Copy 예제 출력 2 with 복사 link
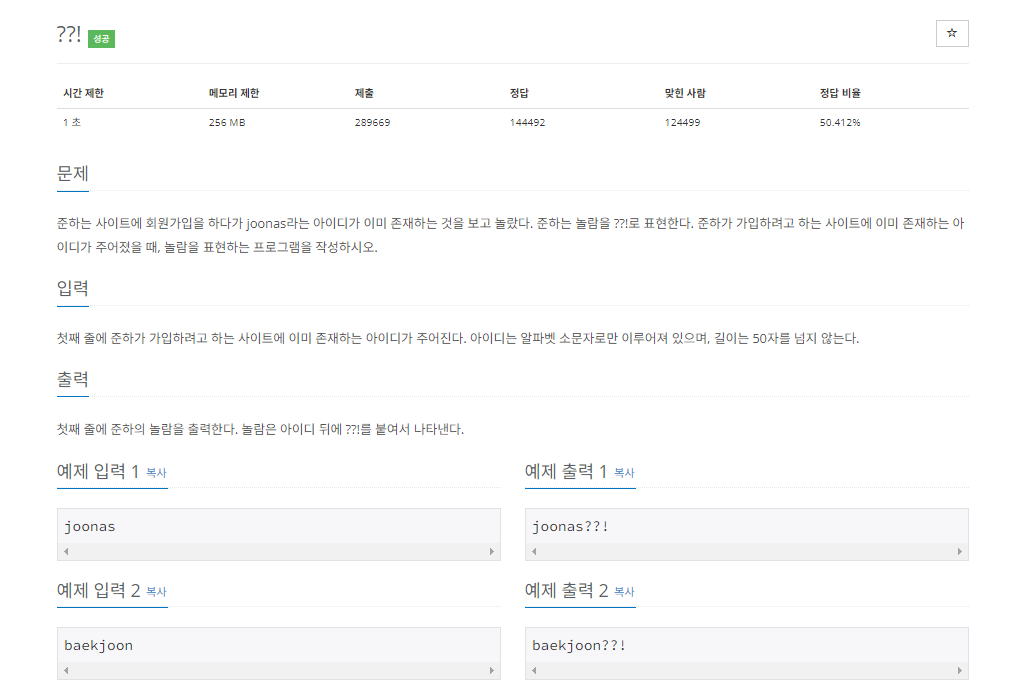The width and height of the screenshot is (1035, 698). pyautogui.click(x=624, y=592)
